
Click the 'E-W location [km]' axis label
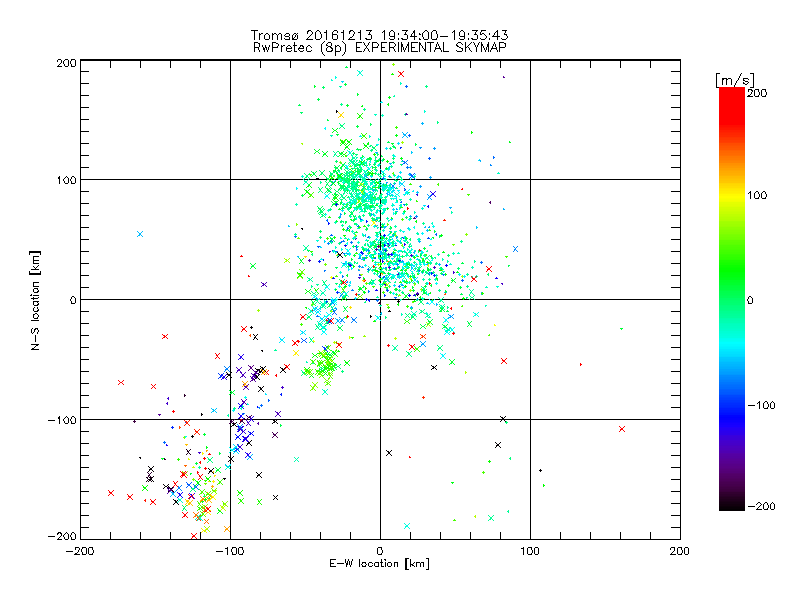(379, 564)
